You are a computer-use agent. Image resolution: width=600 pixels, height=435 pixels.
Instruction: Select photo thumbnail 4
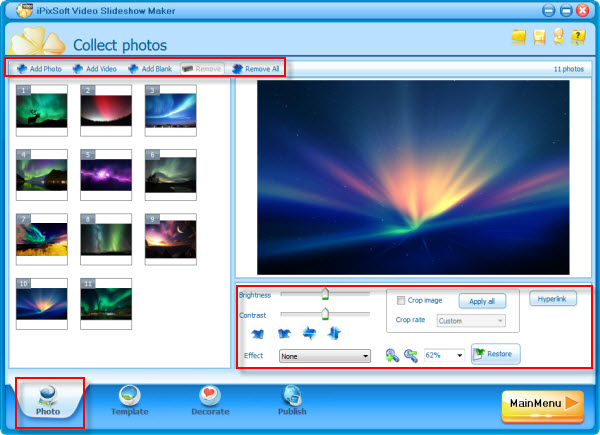42,175
